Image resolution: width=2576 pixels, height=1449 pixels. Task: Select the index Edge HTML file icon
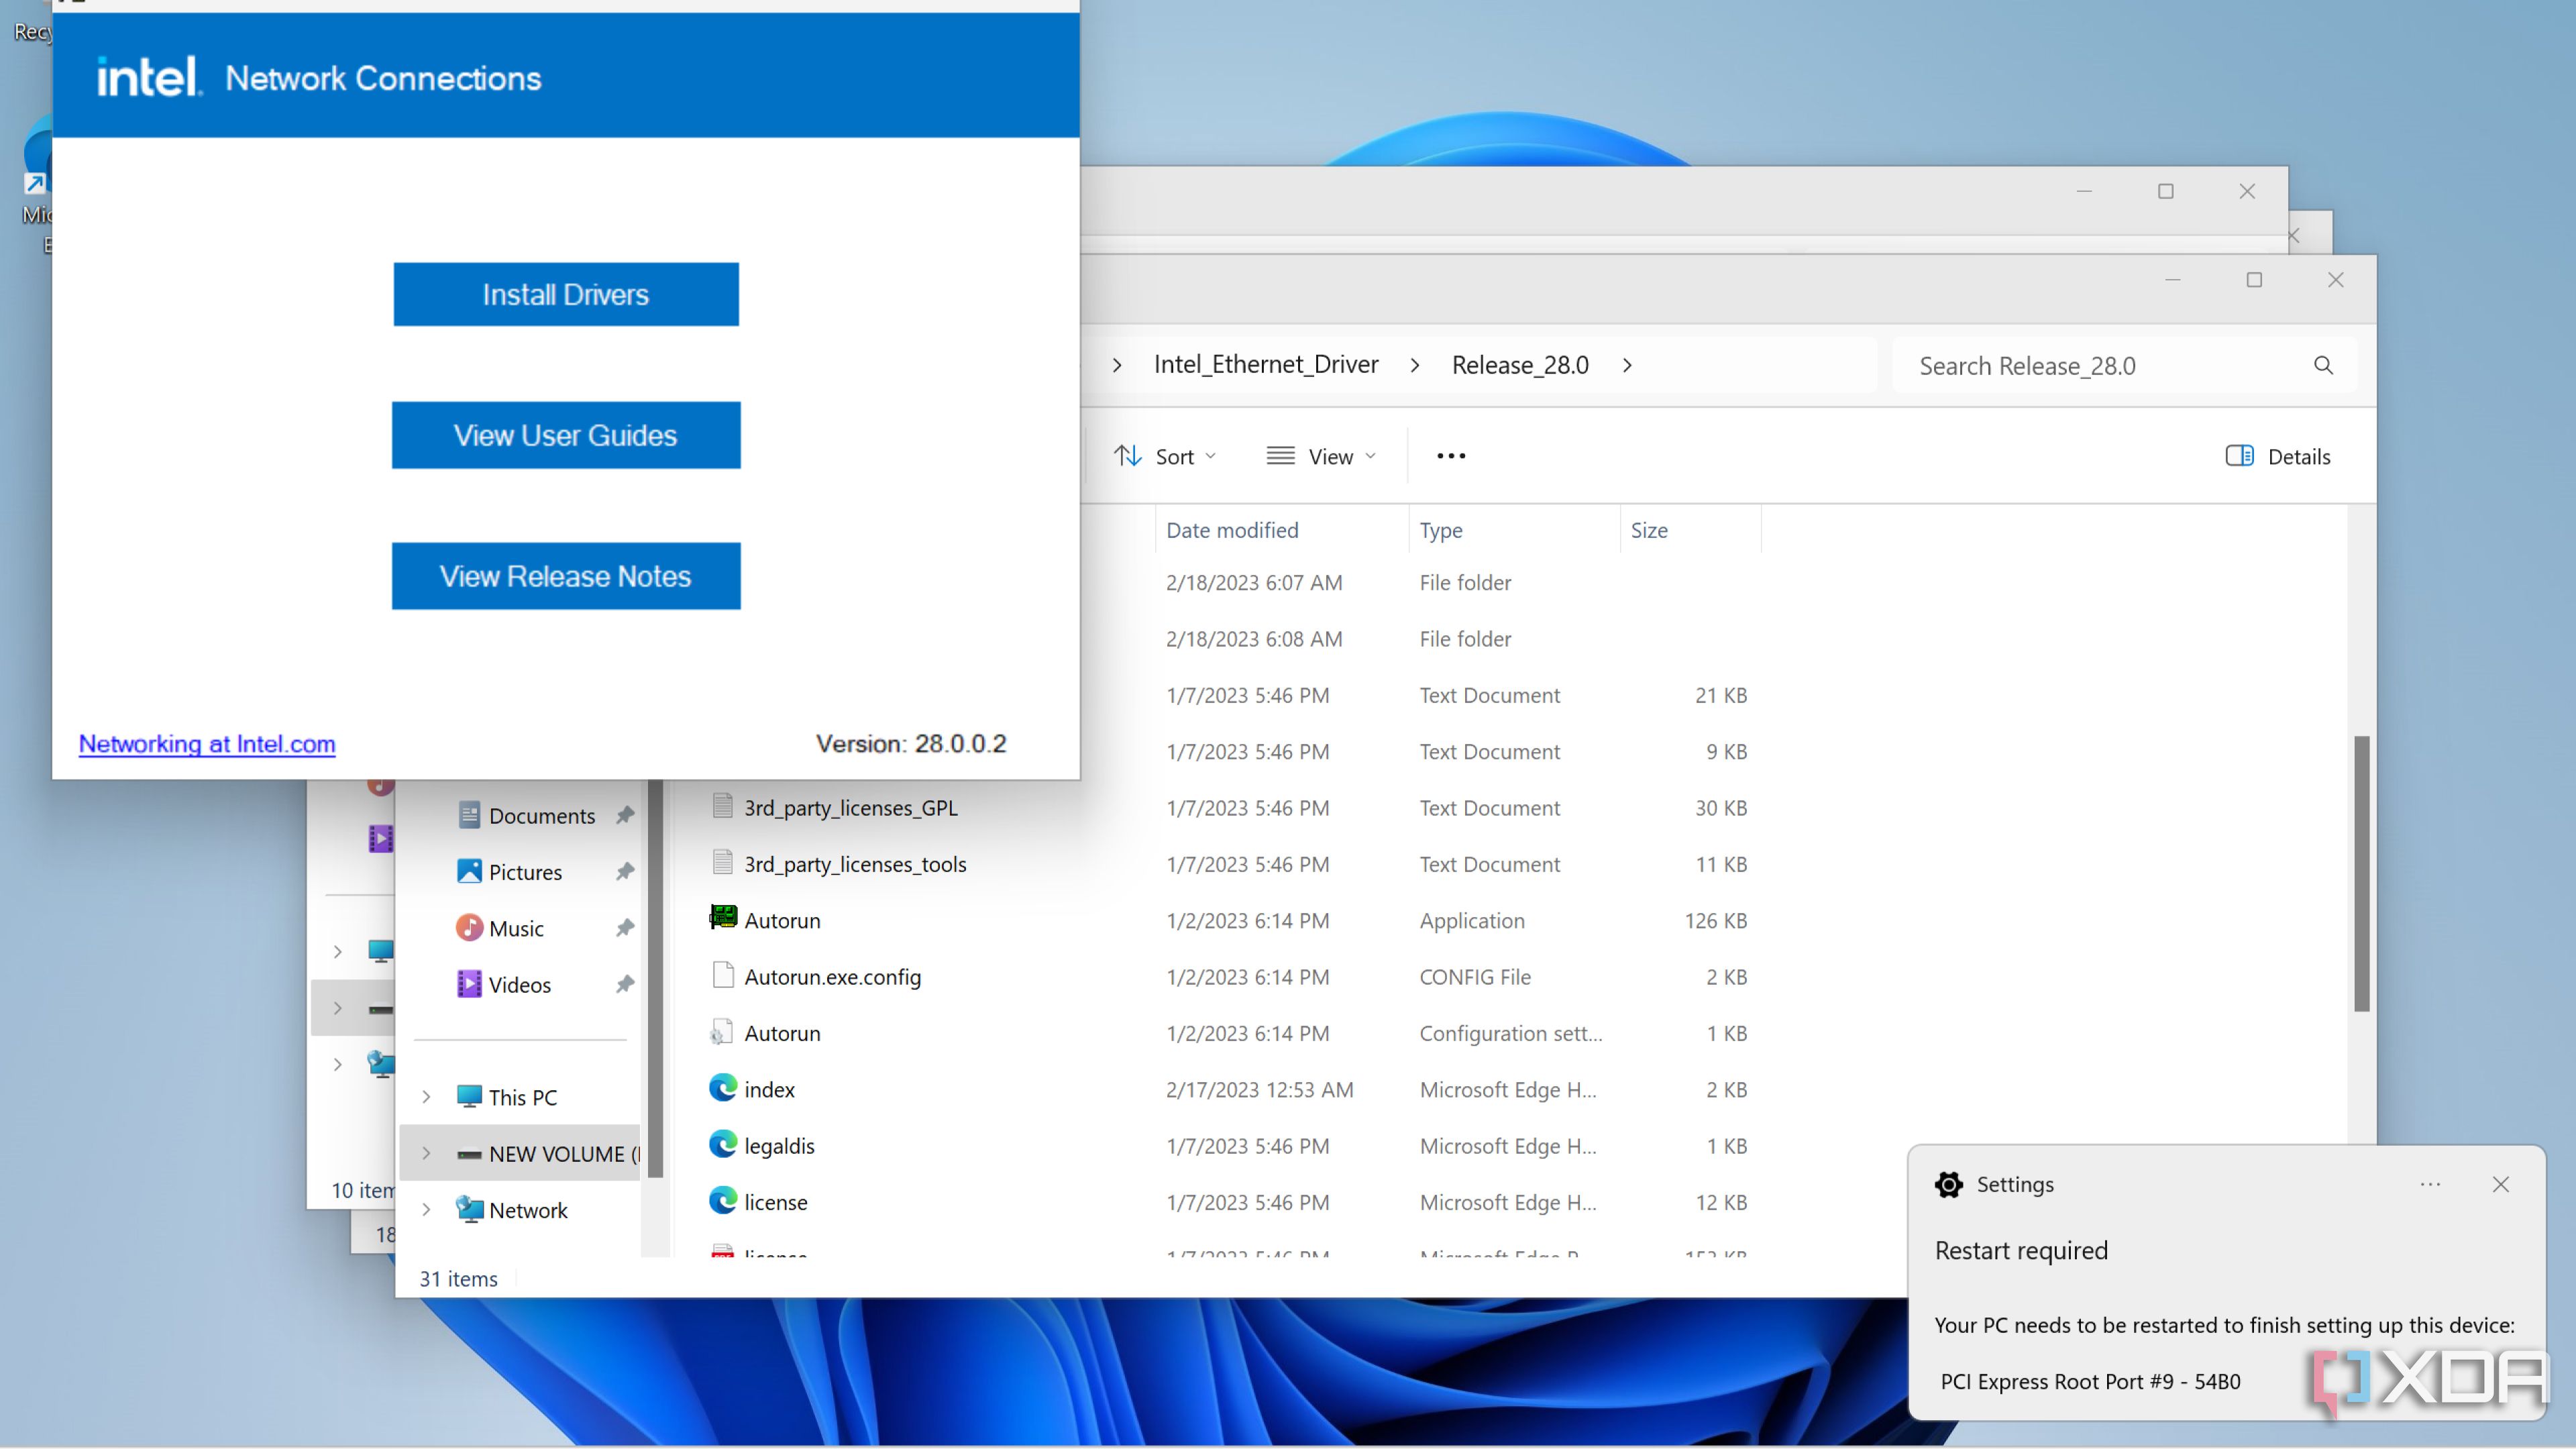[723, 1088]
